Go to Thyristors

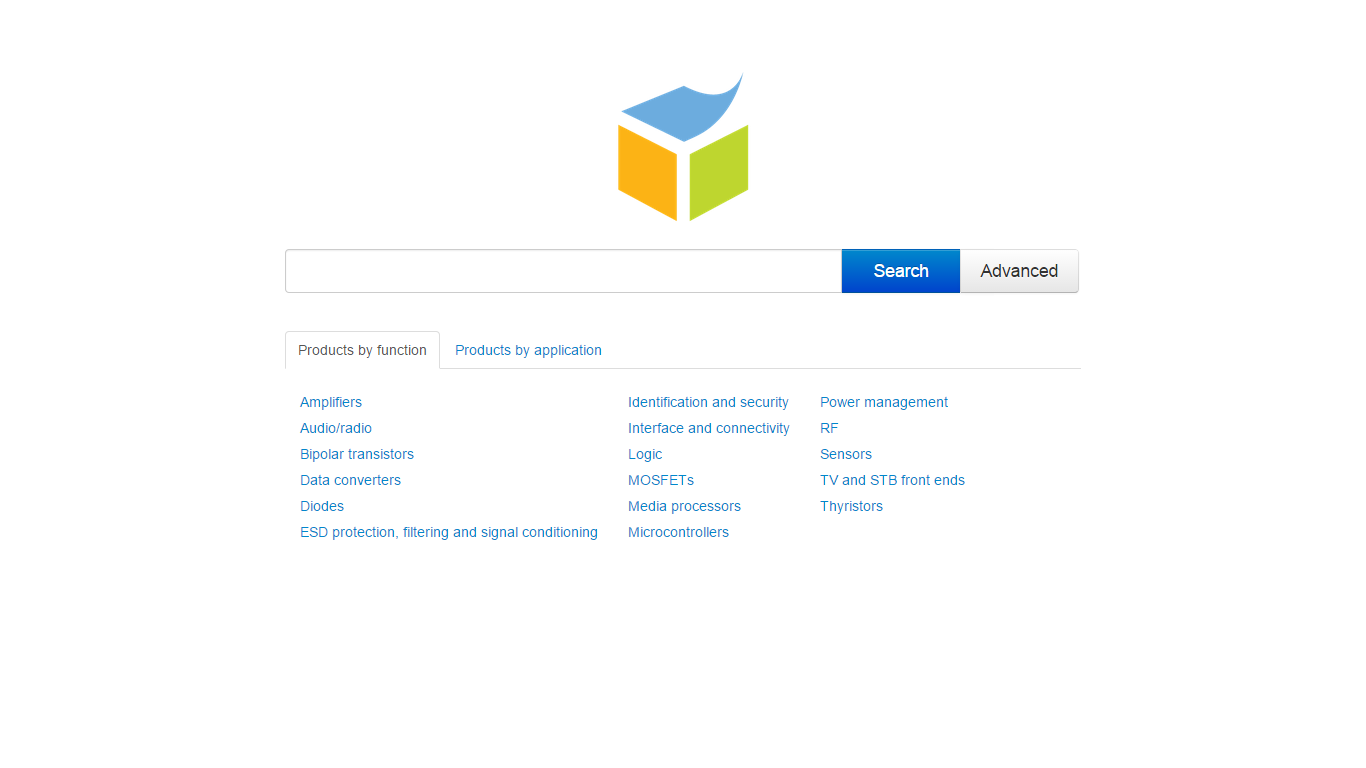(x=851, y=506)
